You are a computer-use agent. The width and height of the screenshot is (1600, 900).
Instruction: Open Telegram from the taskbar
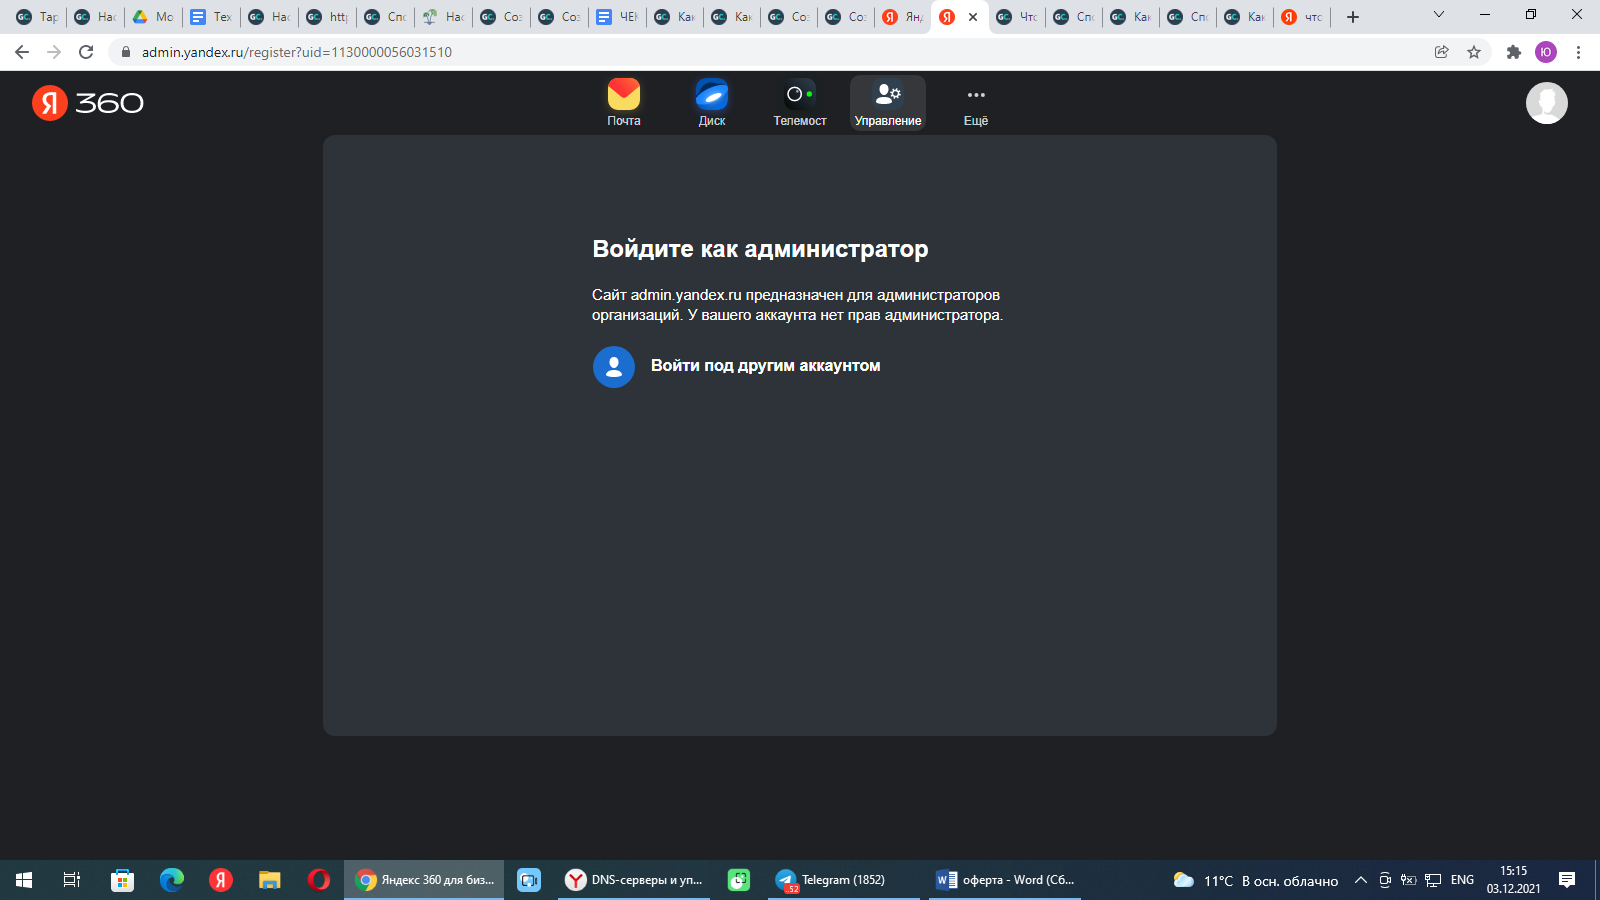832,880
